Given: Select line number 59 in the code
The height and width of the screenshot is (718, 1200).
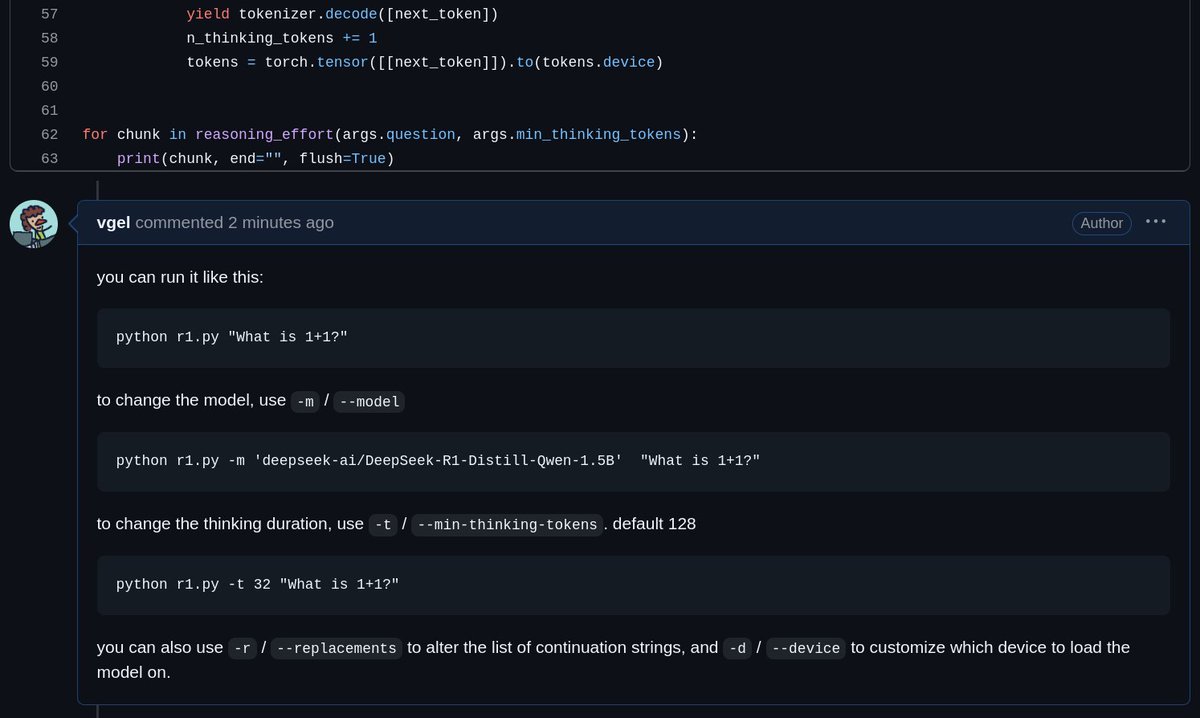Looking at the screenshot, I should click(x=49, y=62).
